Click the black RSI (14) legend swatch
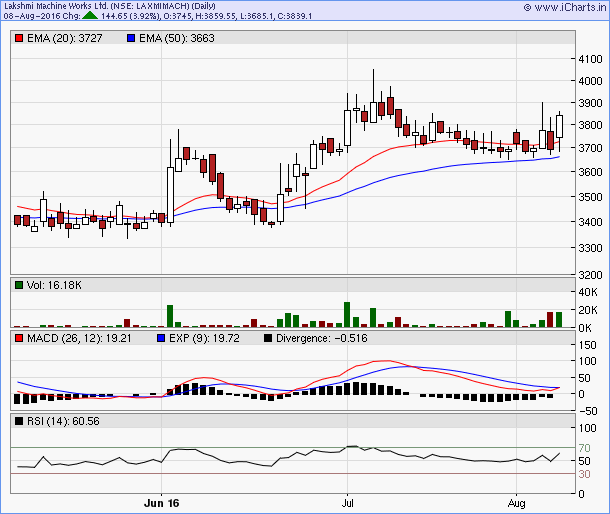 pos(19,421)
